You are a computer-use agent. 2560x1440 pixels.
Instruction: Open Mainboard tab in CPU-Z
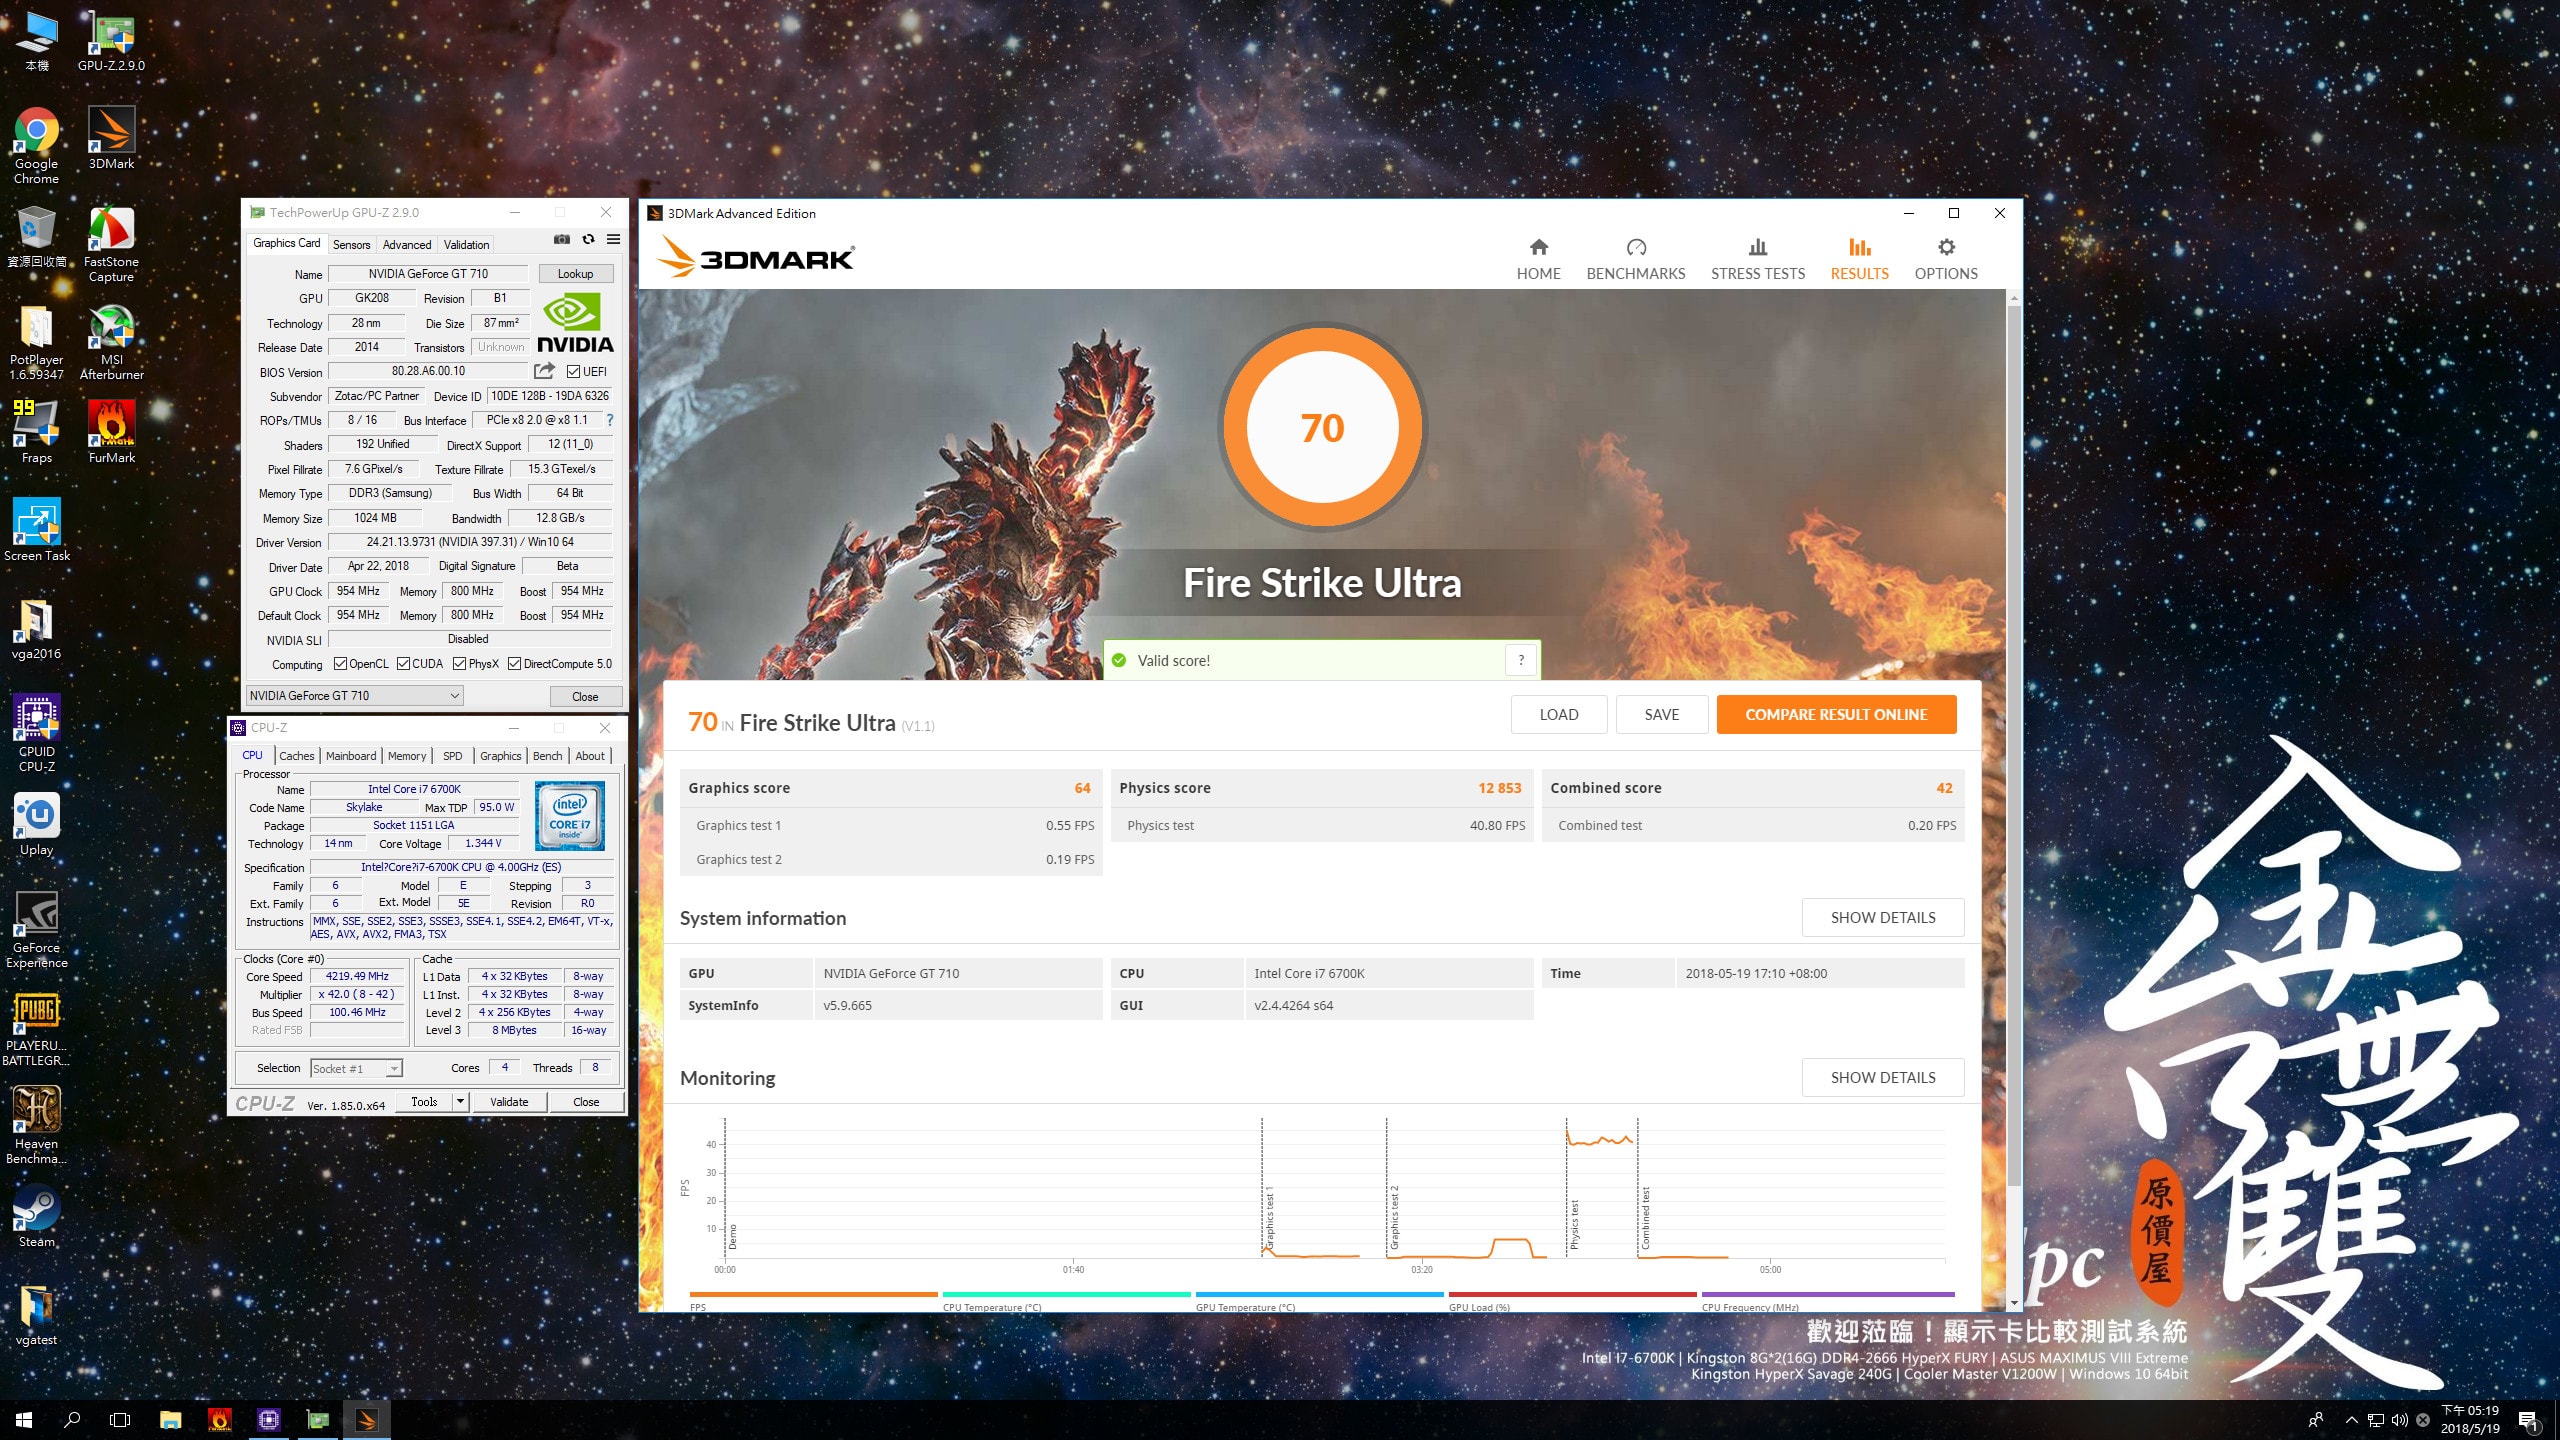(x=351, y=756)
